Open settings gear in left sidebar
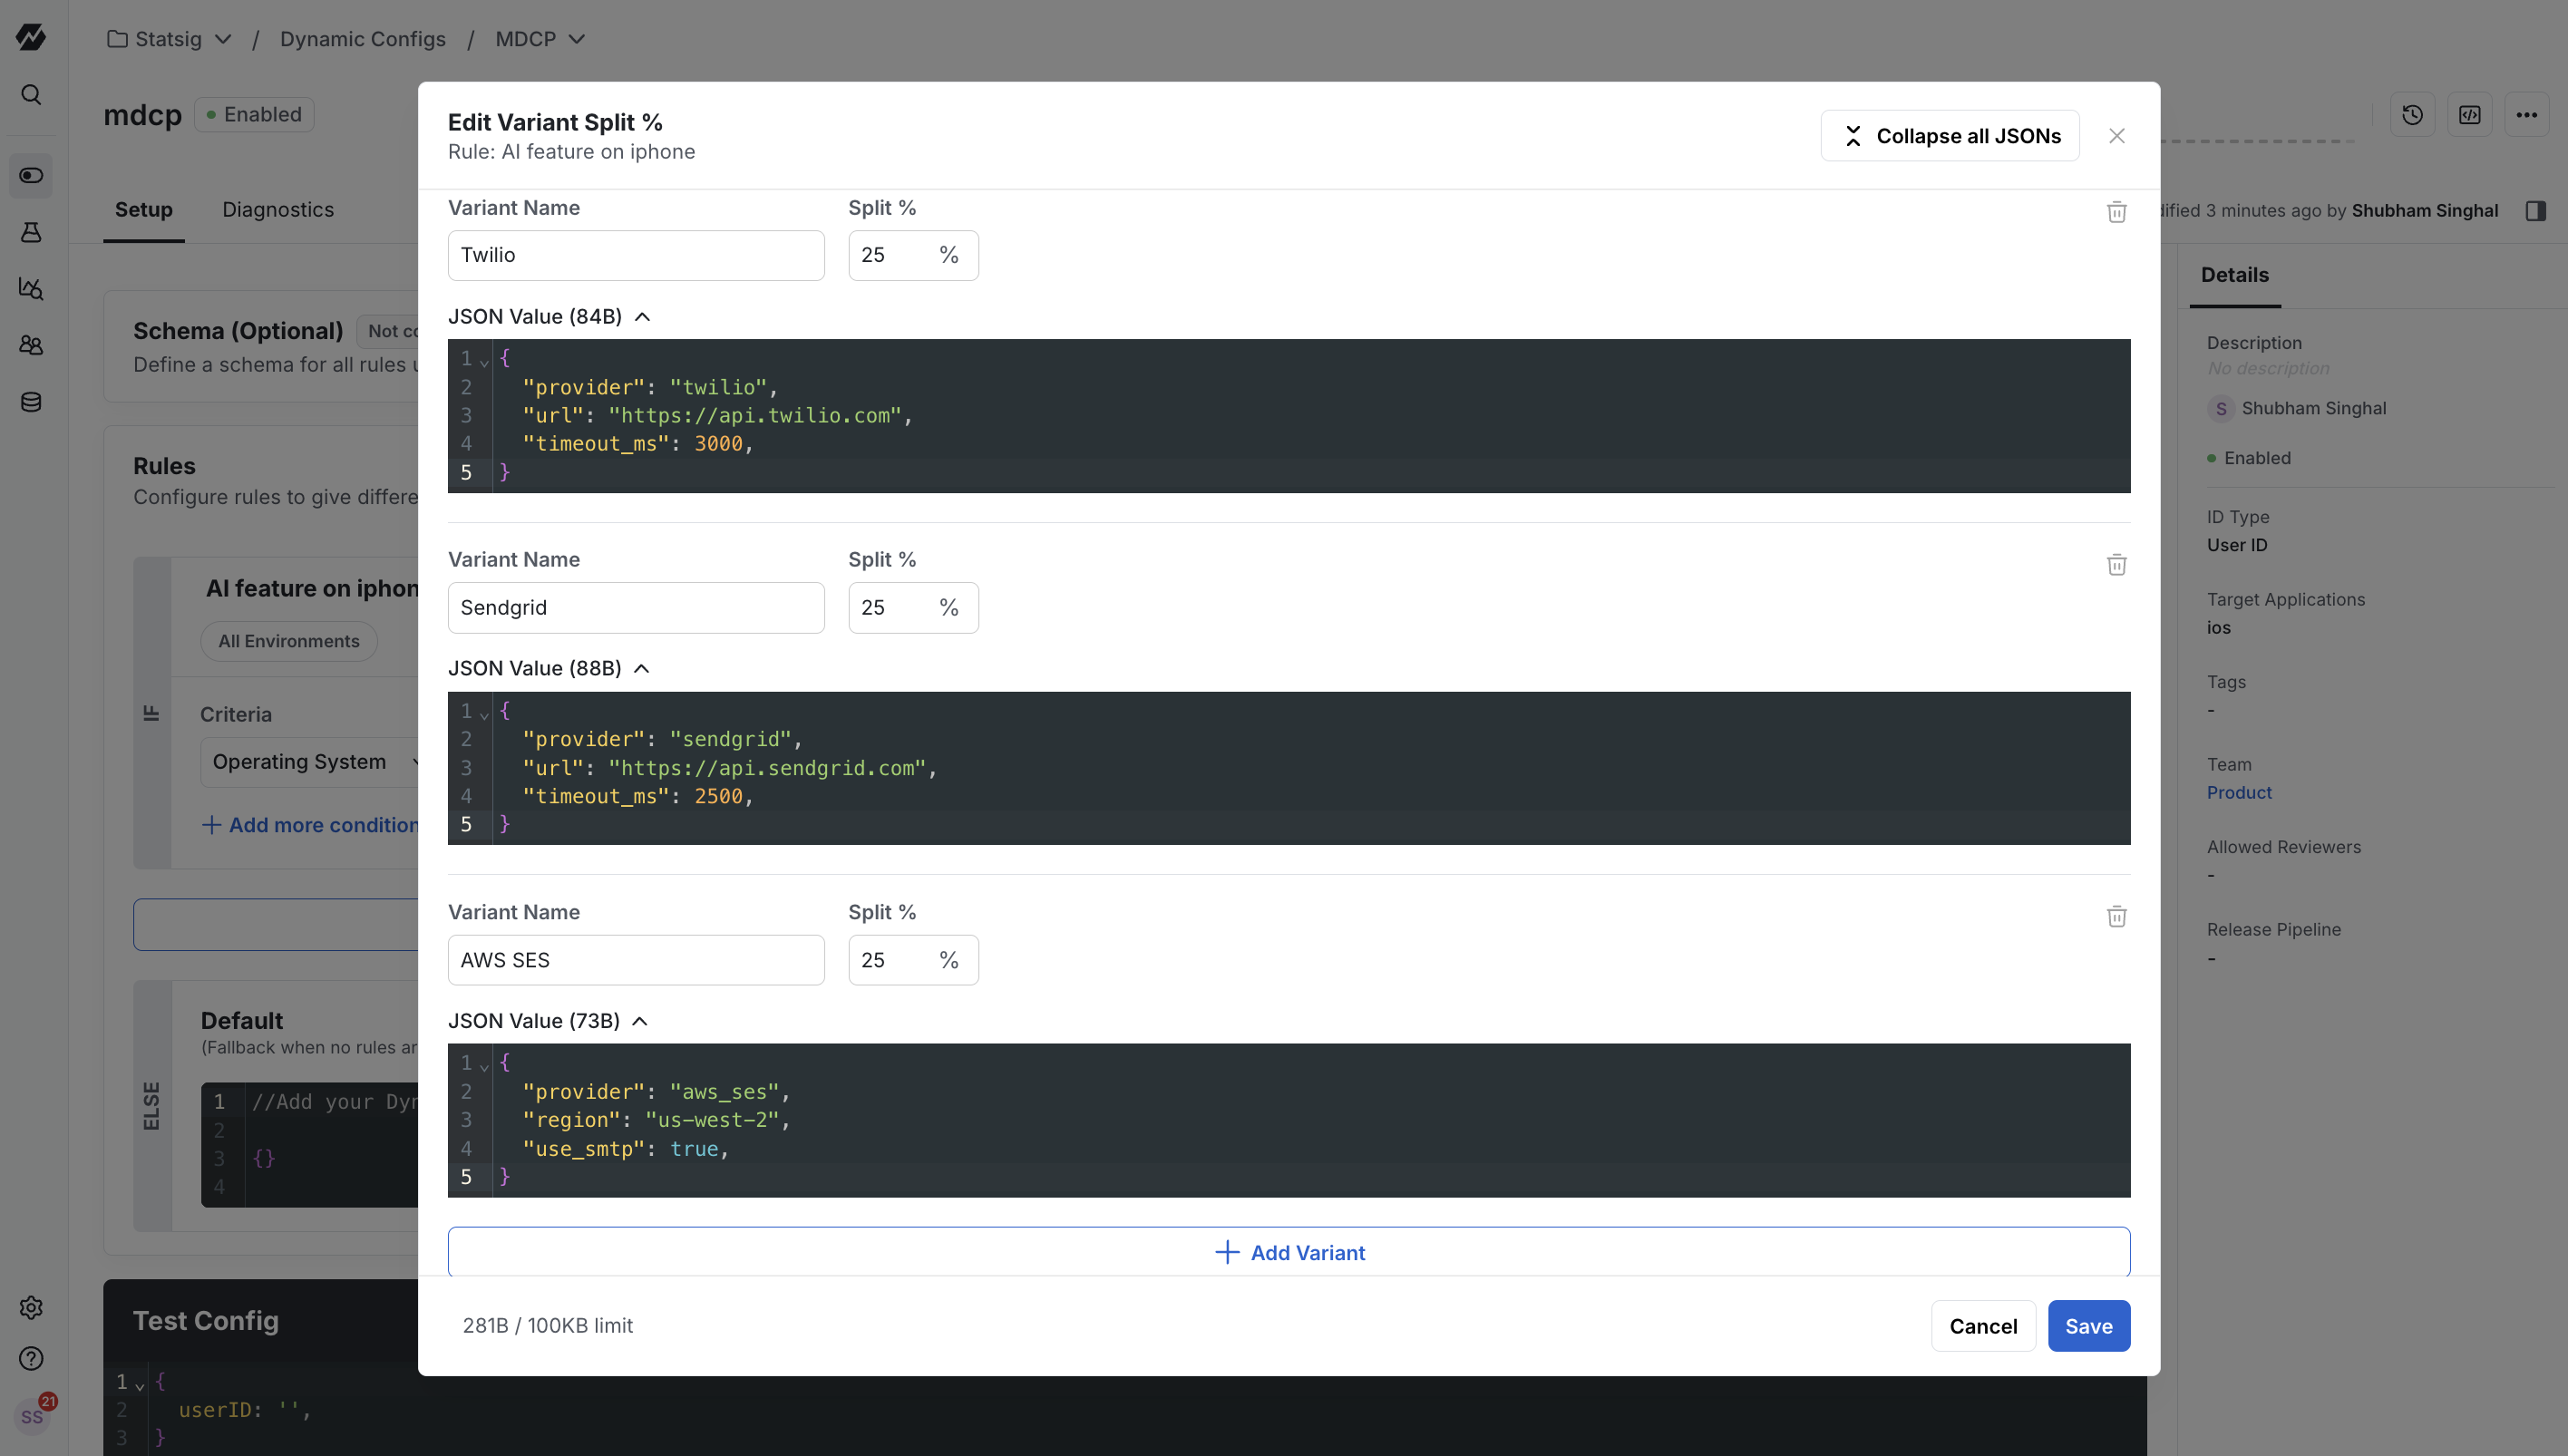This screenshot has width=2568, height=1456. point(31,1307)
